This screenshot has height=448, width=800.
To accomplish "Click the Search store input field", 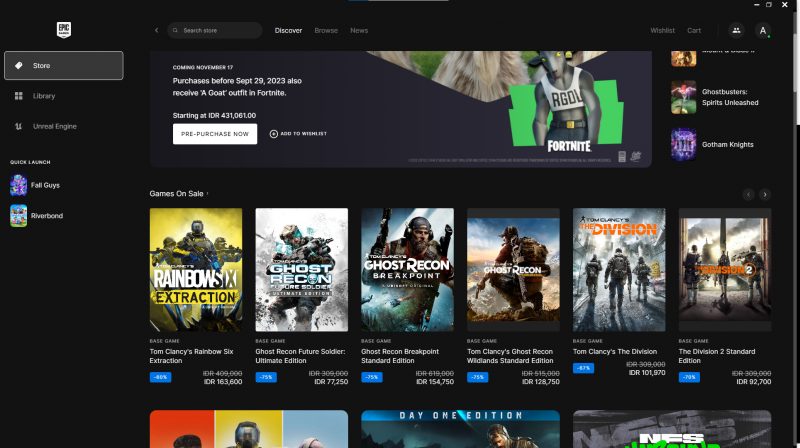I will [218, 31].
